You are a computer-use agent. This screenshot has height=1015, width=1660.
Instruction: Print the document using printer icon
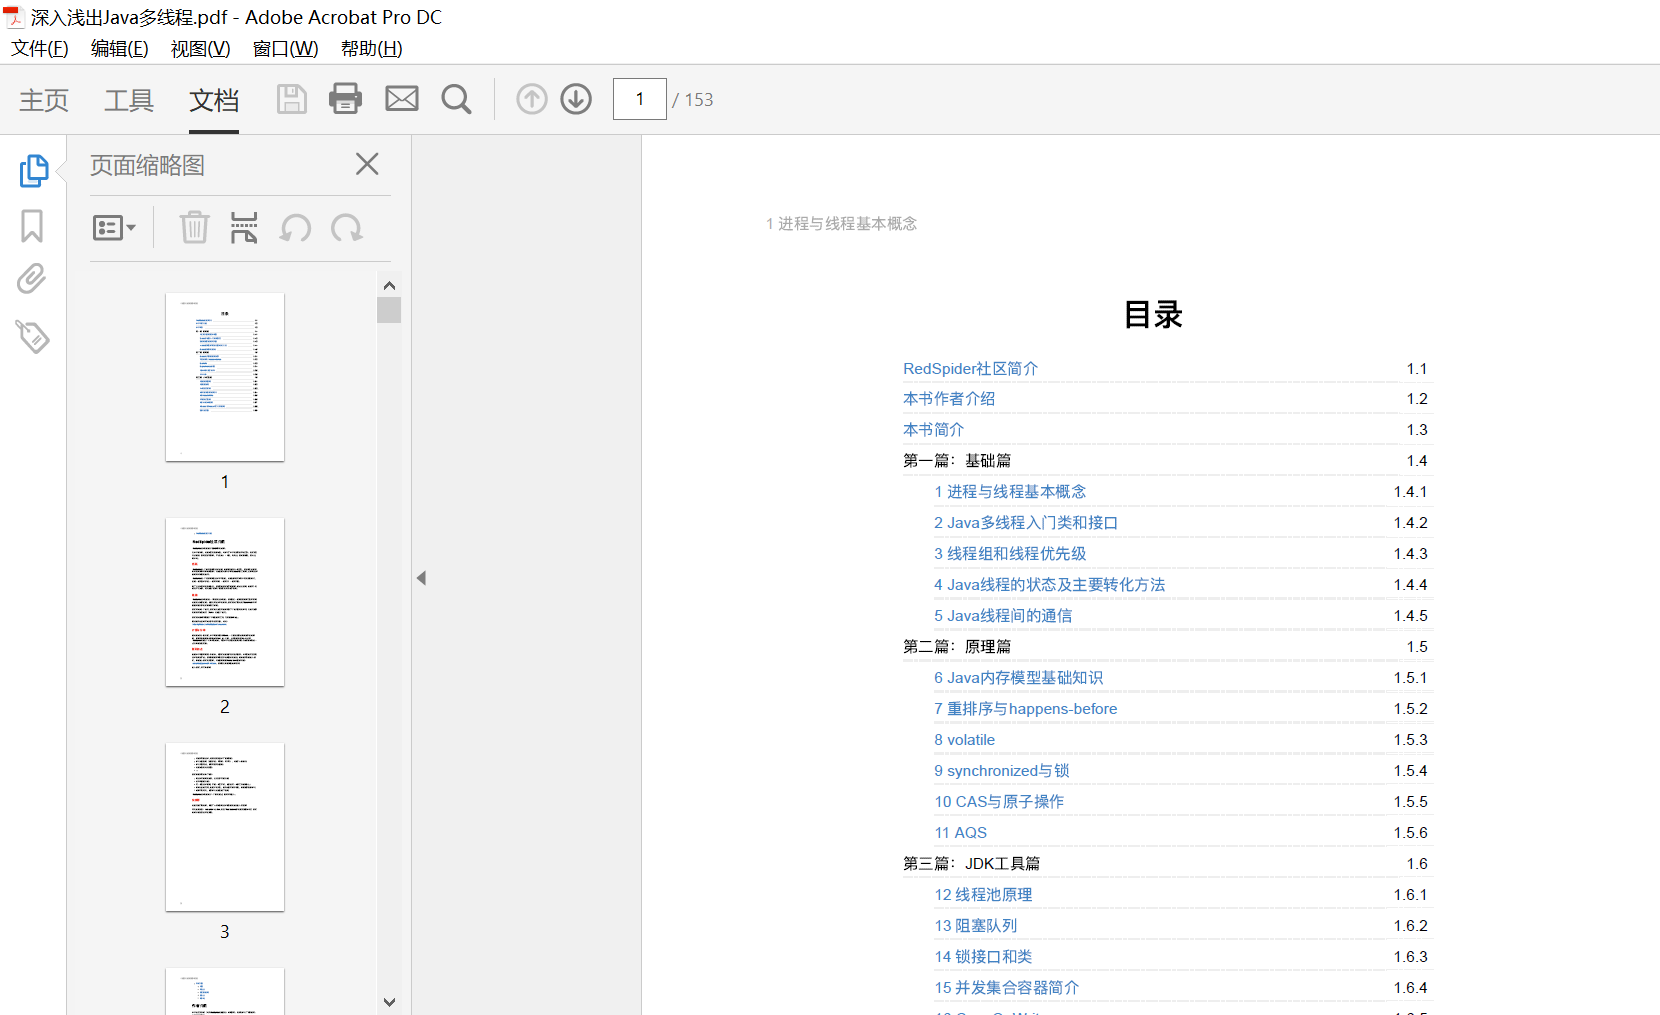point(346,98)
